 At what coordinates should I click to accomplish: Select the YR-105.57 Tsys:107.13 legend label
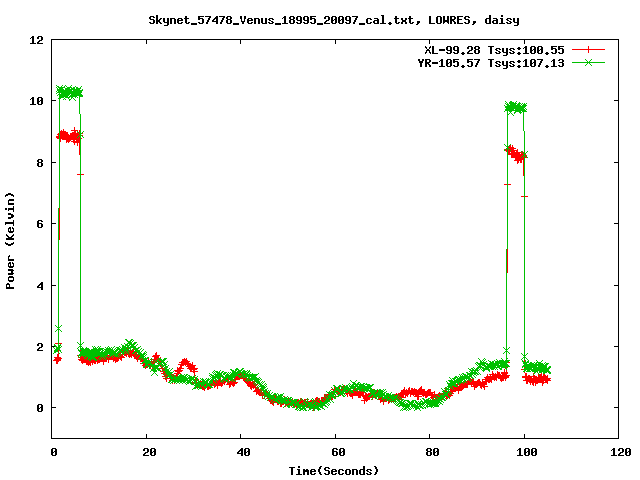(491, 63)
